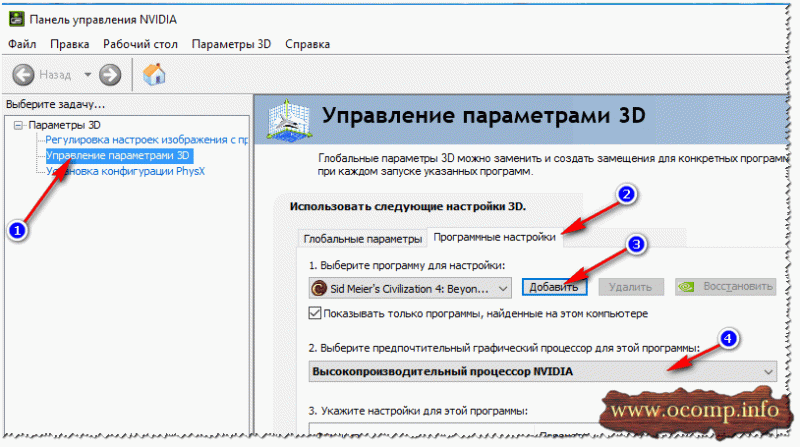Click the 3D settings header image icon
Image resolution: width=800 pixels, height=447 pixels.
coord(289,120)
